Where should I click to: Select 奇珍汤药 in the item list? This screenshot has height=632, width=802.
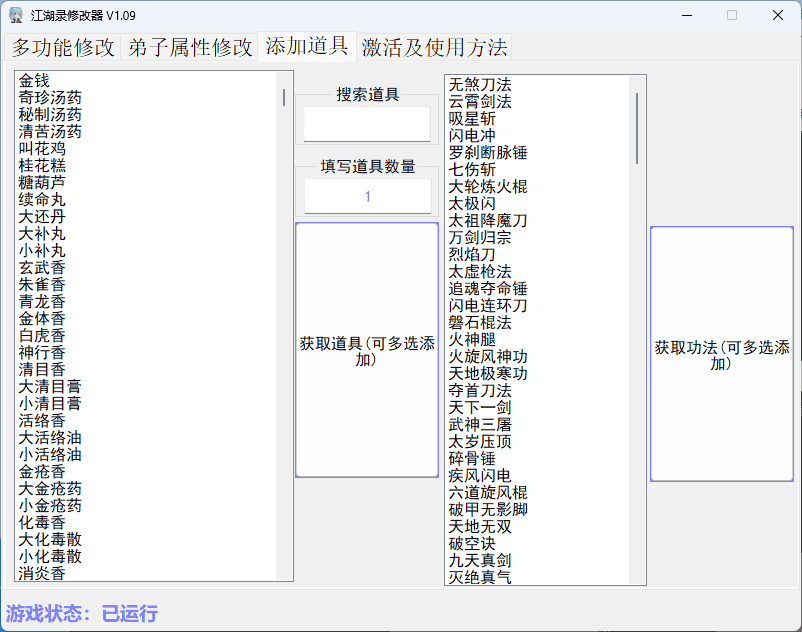click(x=50, y=97)
